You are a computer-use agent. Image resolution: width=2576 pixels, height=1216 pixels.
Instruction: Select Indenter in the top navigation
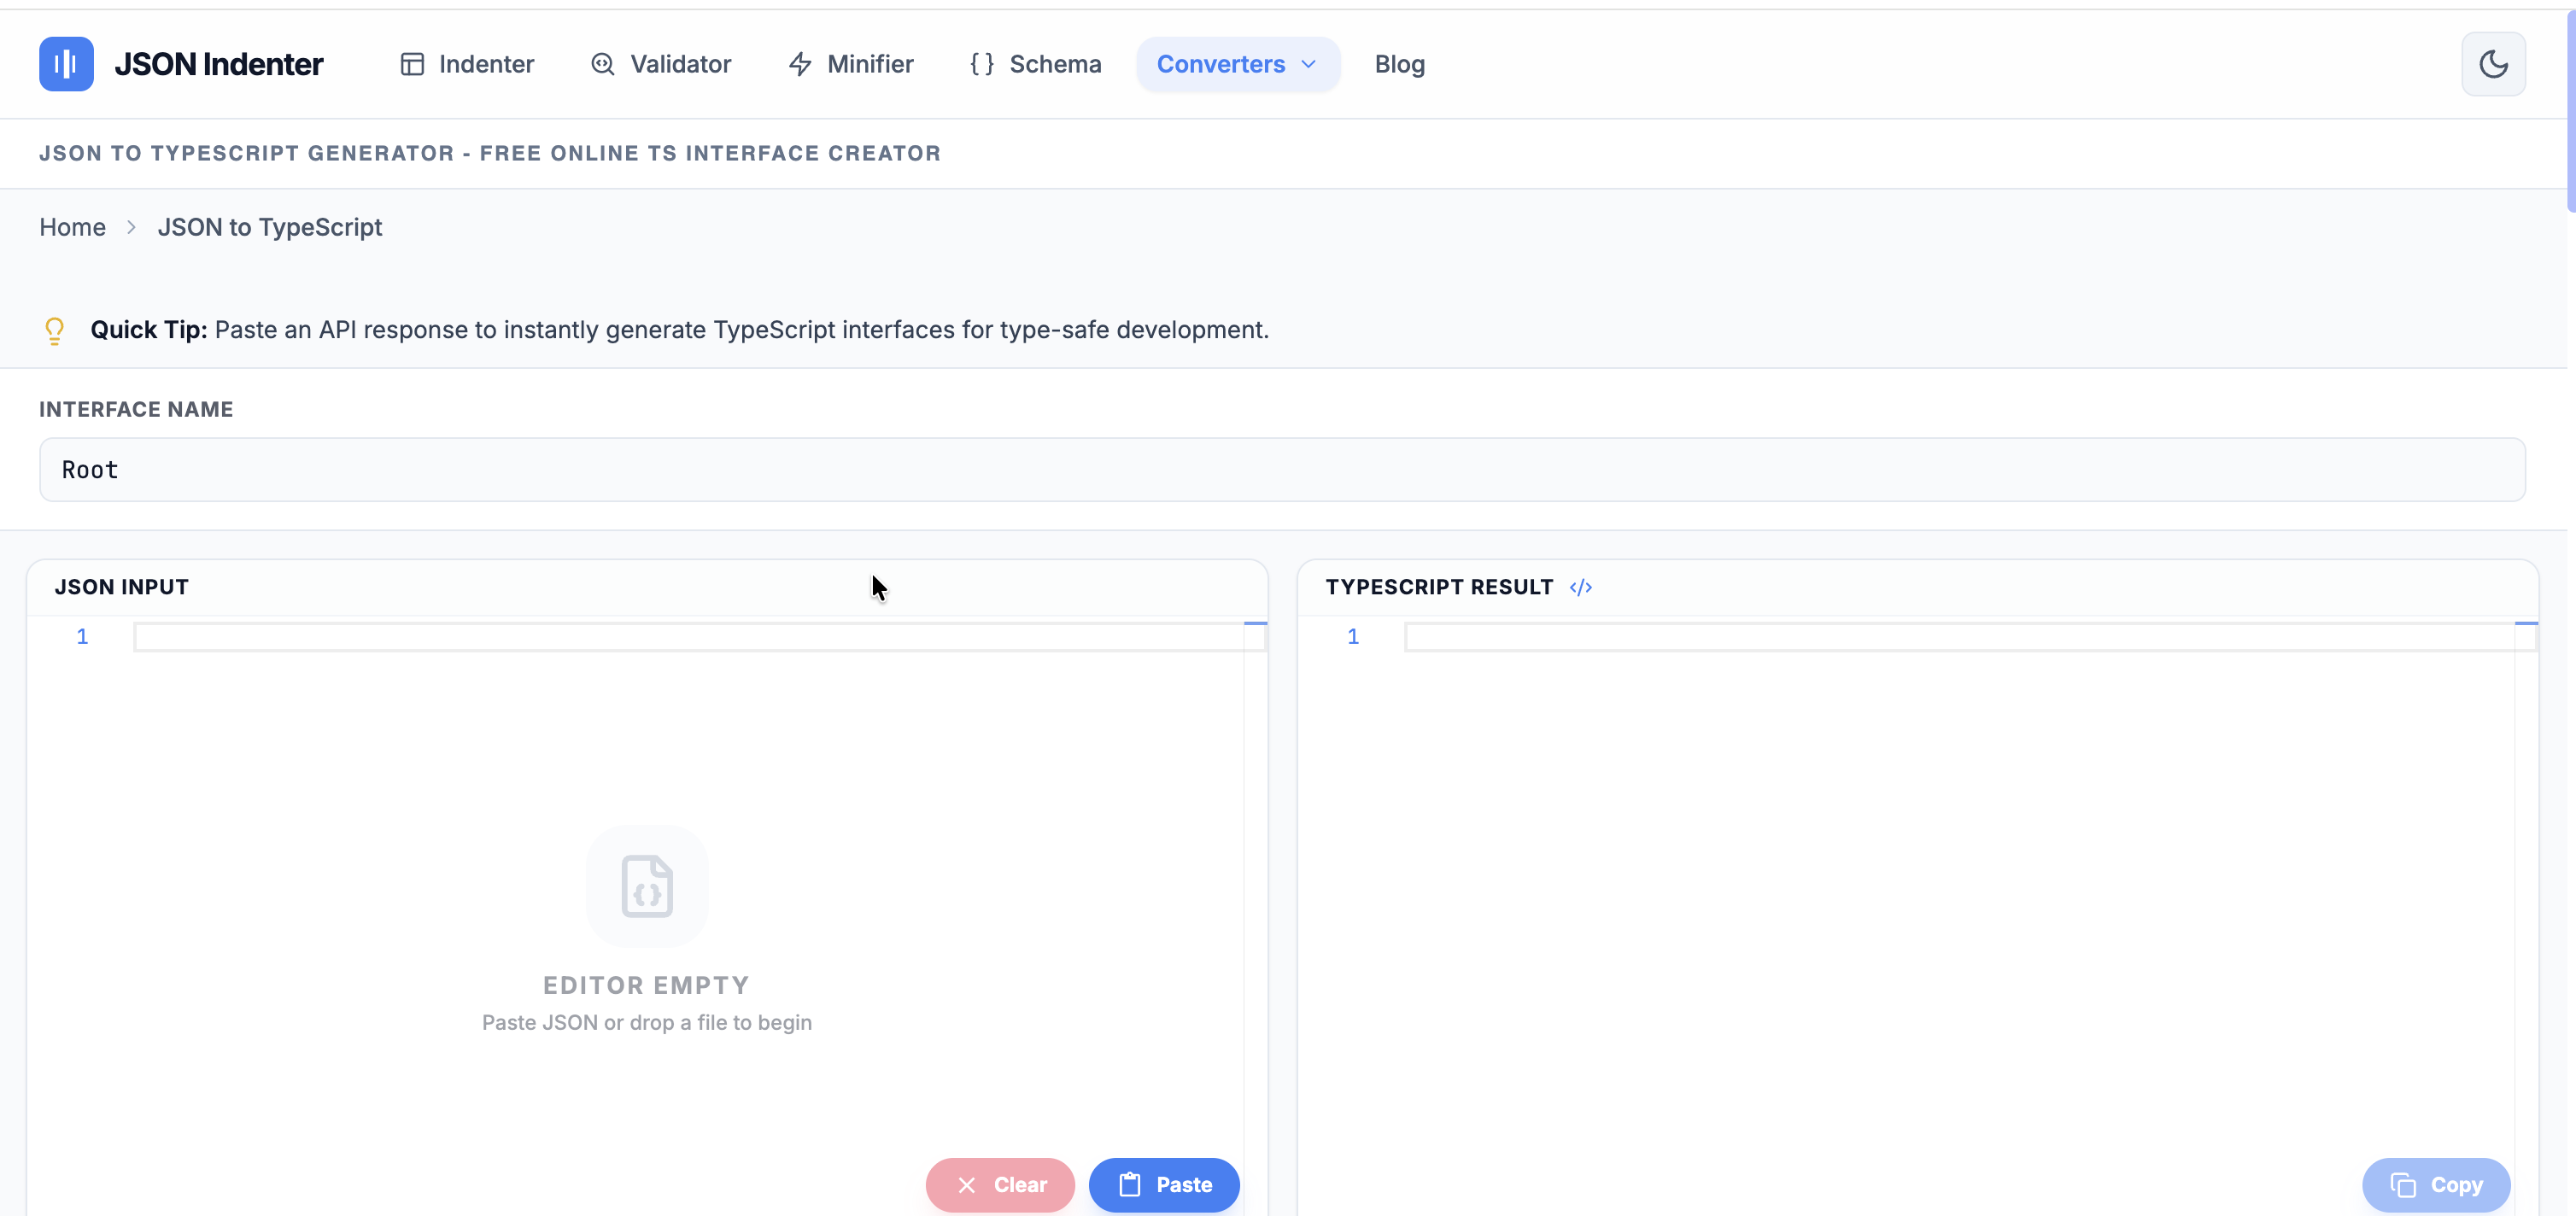(x=486, y=63)
